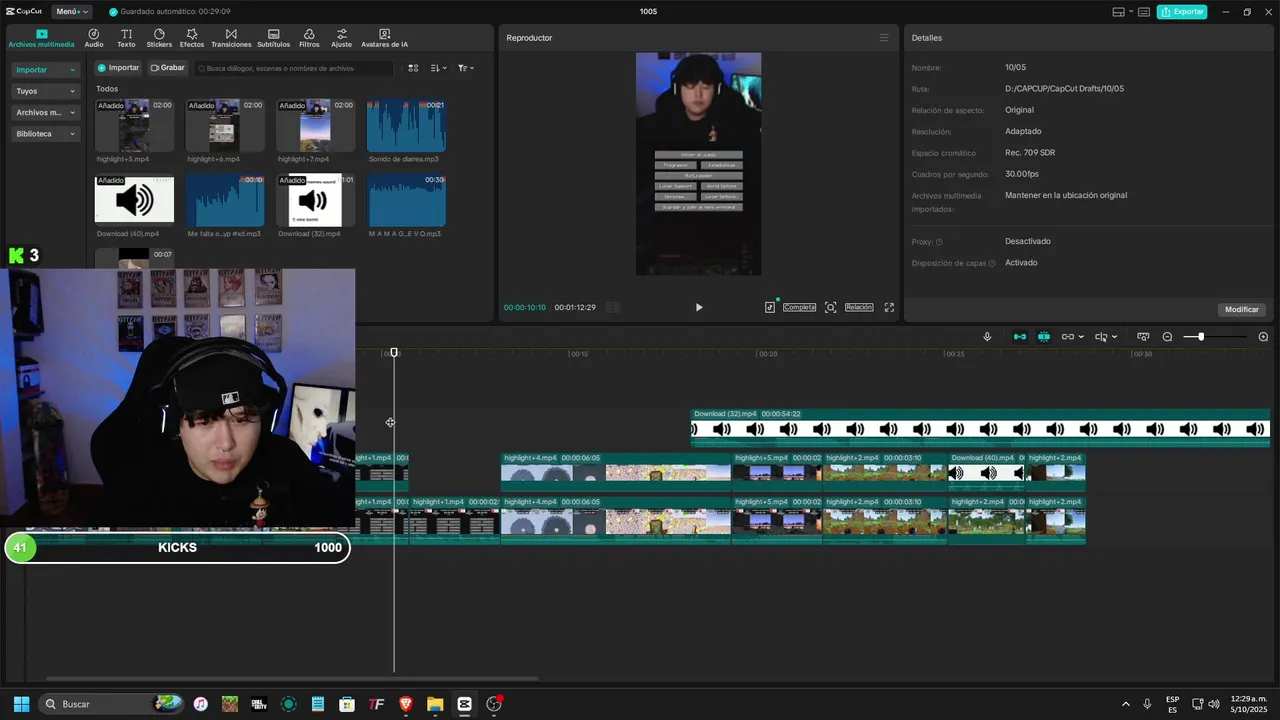Screen dimensions: 1280x720
Task: Toggle clip linking in timeline
Action: [1068, 337]
